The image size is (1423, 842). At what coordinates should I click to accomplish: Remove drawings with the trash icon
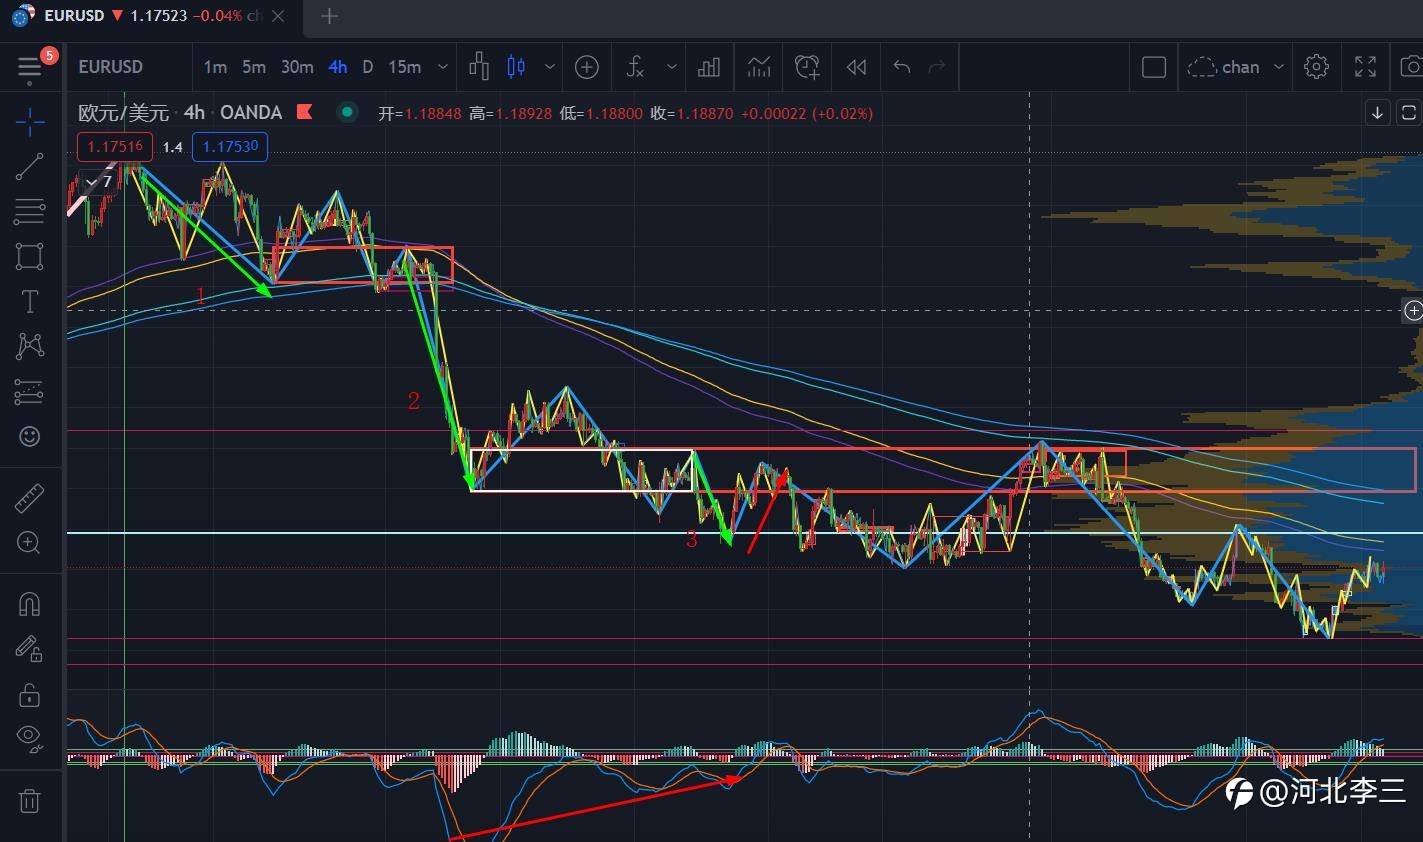pyautogui.click(x=30, y=801)
